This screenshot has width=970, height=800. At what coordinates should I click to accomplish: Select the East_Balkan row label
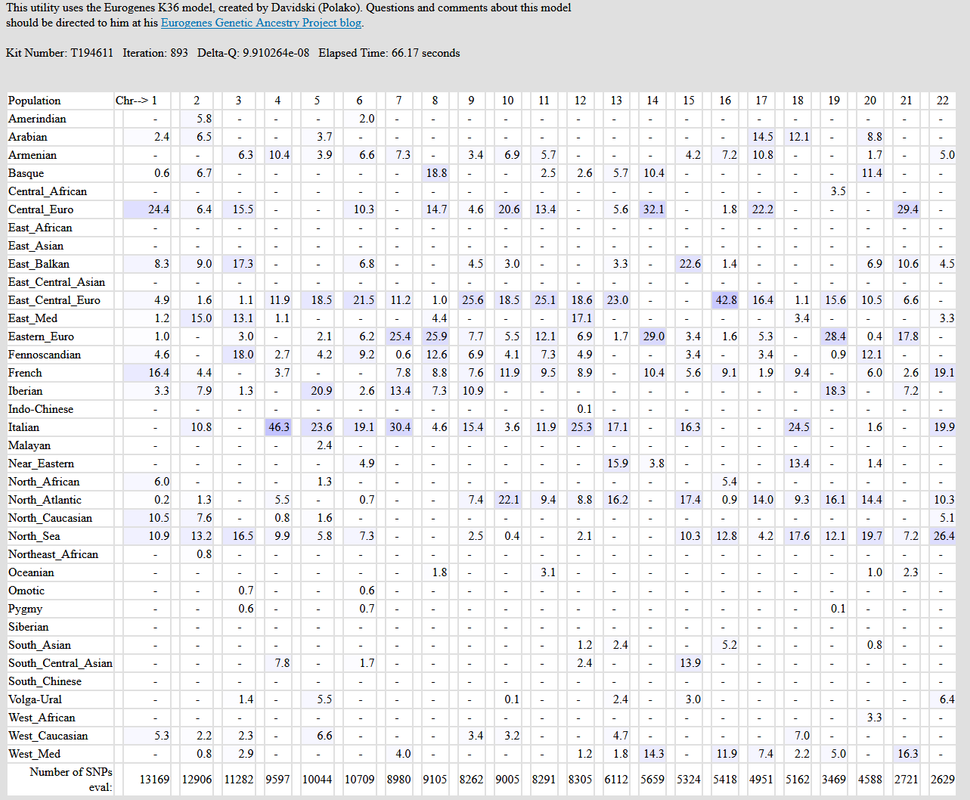(39, 264)
